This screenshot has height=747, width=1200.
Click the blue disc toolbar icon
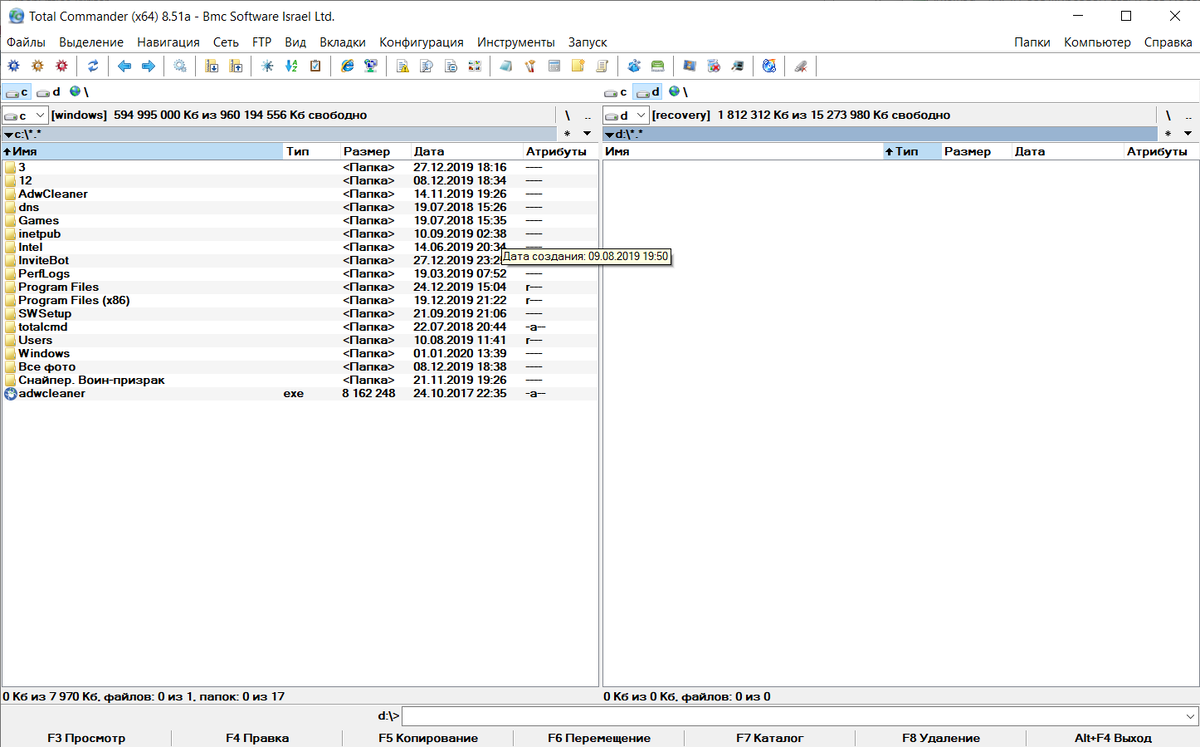[x=768, y=66]
